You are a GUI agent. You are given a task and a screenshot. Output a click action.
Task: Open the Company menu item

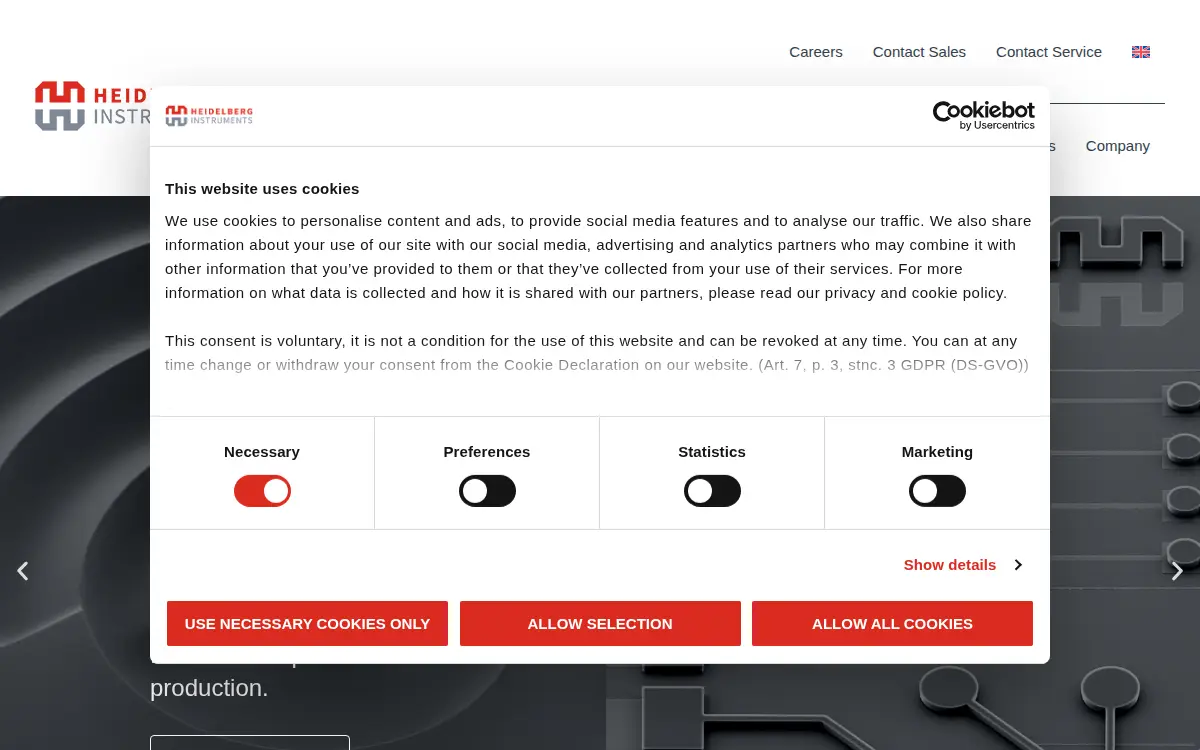1118,146
